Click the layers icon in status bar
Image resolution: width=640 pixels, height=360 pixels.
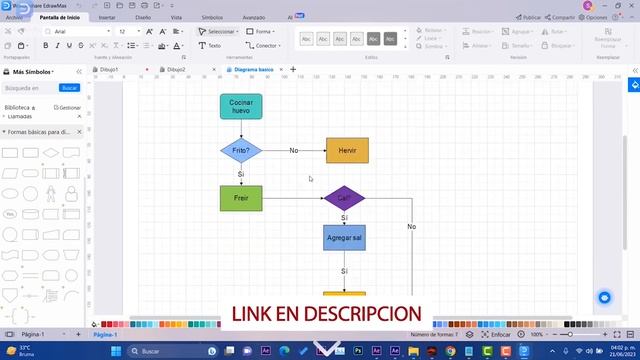470,334
